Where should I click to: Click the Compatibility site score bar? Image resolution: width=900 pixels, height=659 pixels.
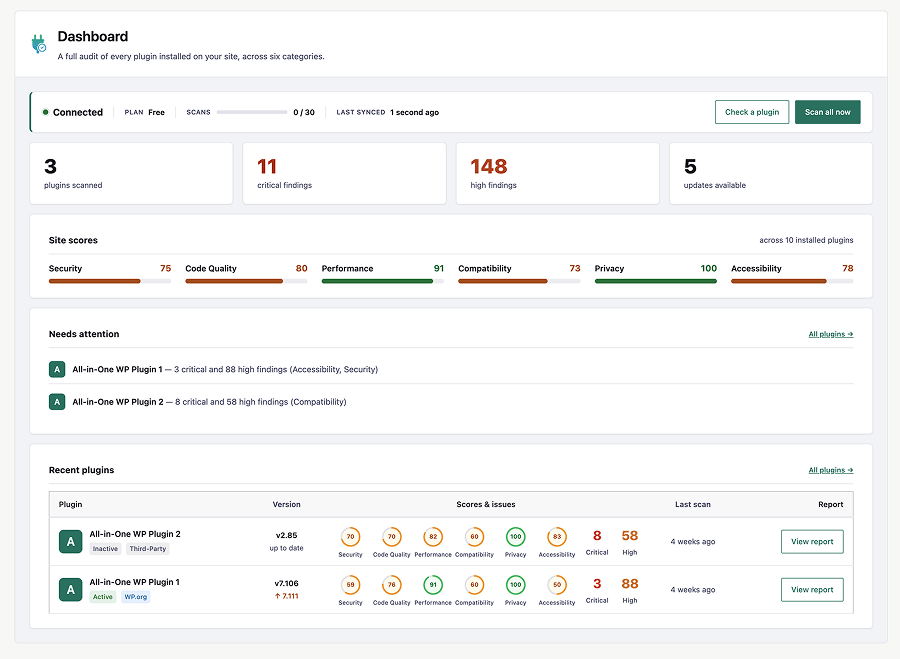coord(519,281)
